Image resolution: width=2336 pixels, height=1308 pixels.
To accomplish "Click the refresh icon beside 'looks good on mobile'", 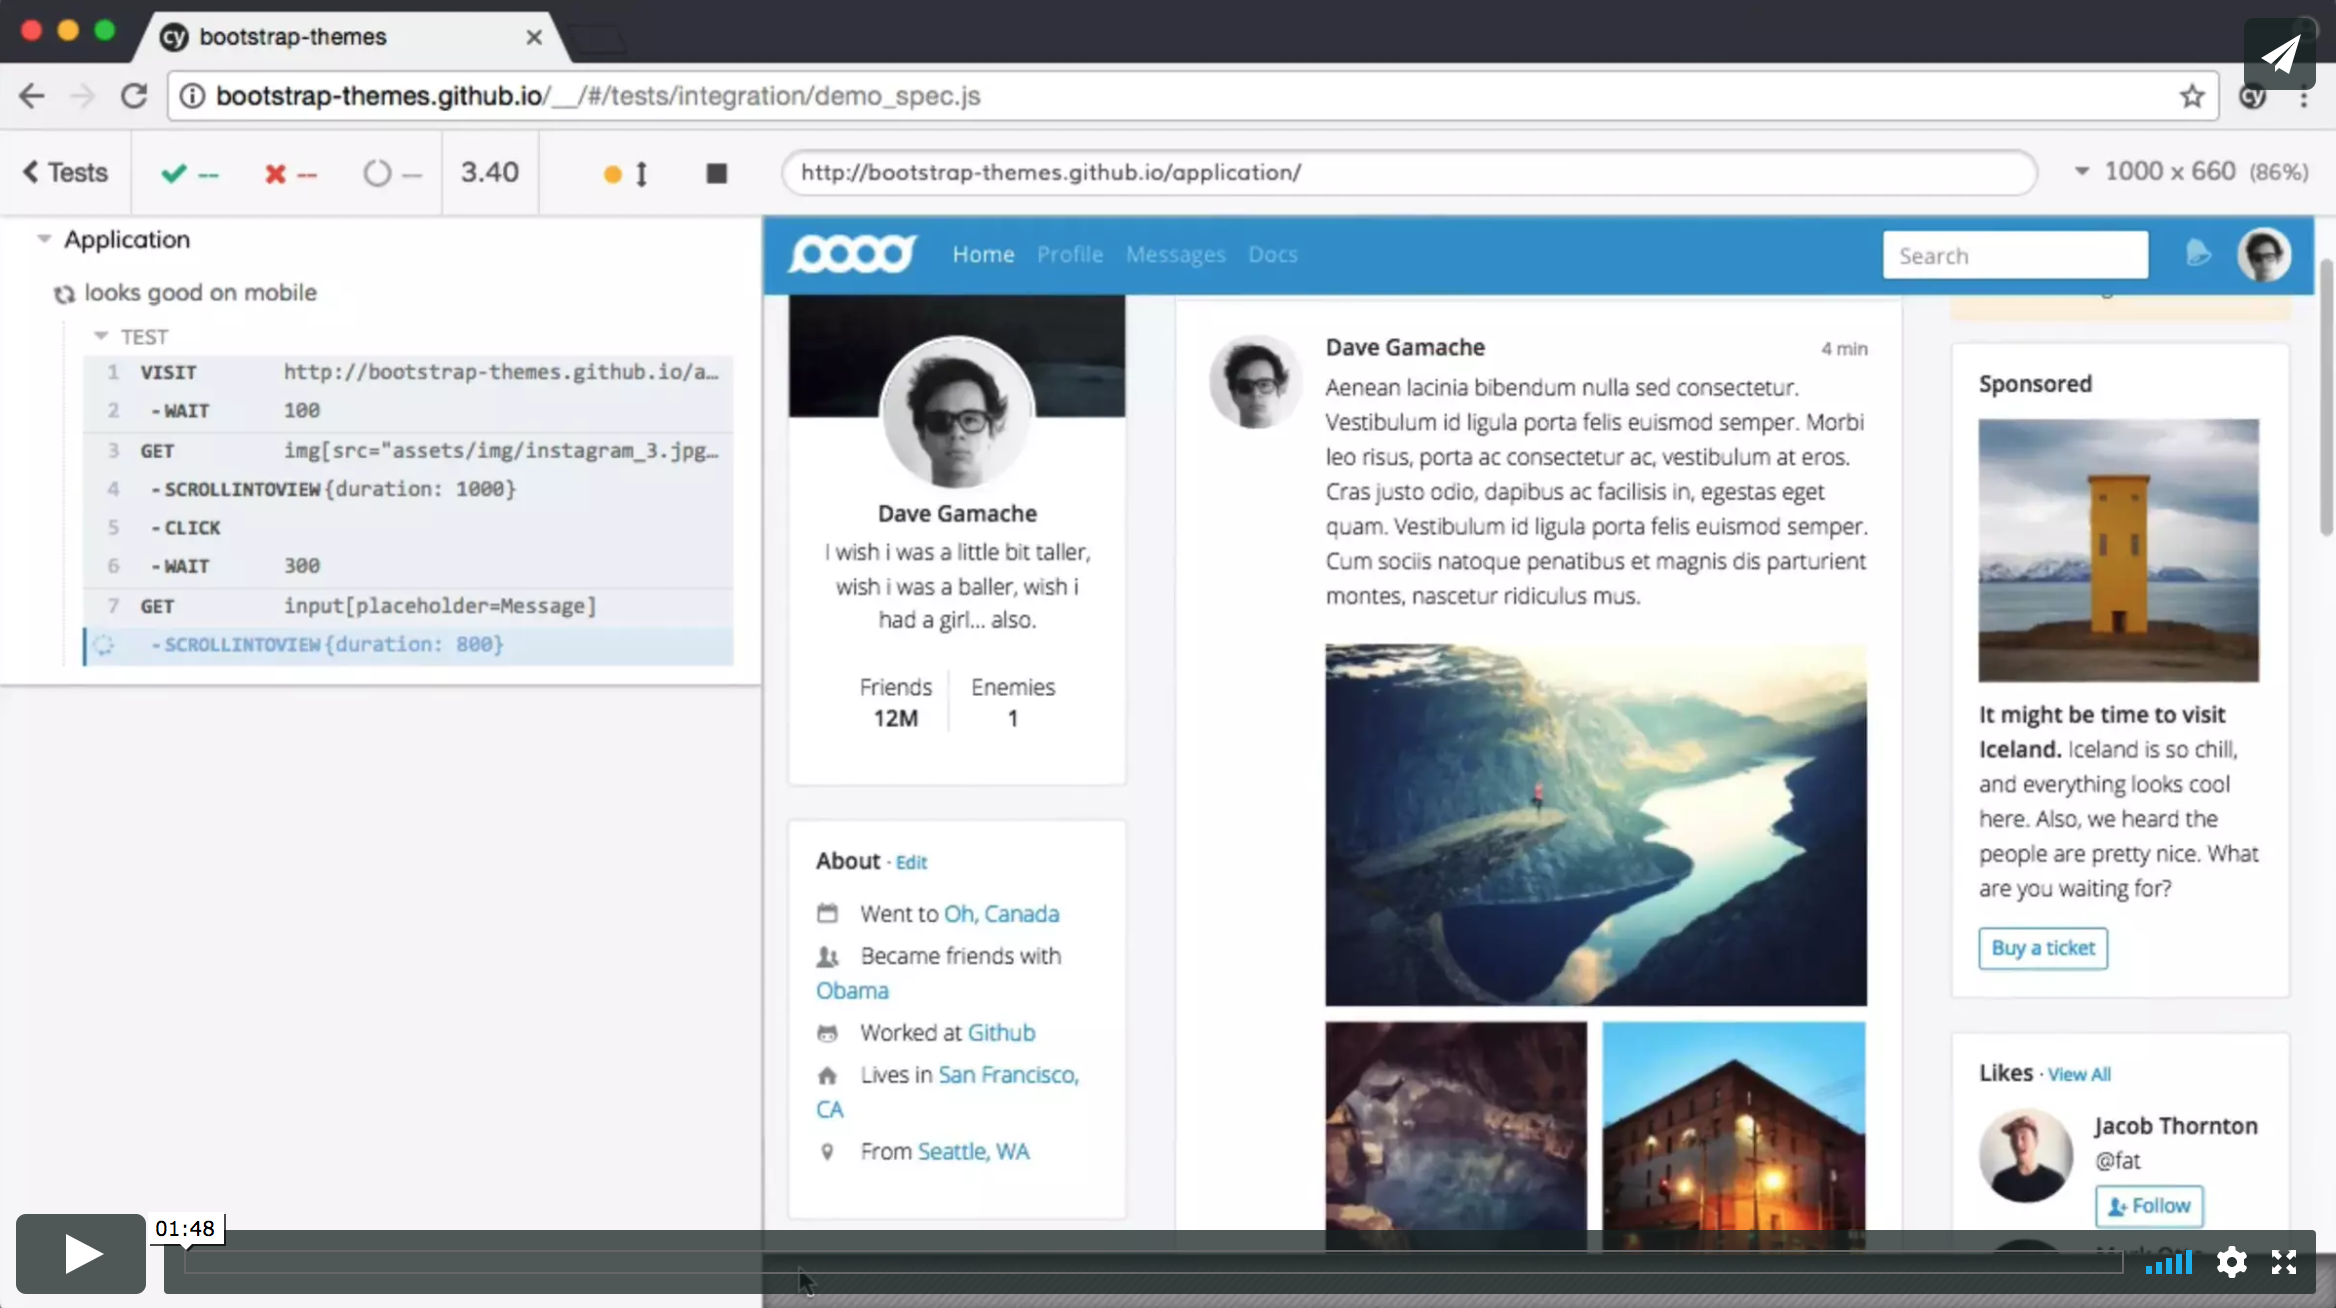I will pos(63,293).
